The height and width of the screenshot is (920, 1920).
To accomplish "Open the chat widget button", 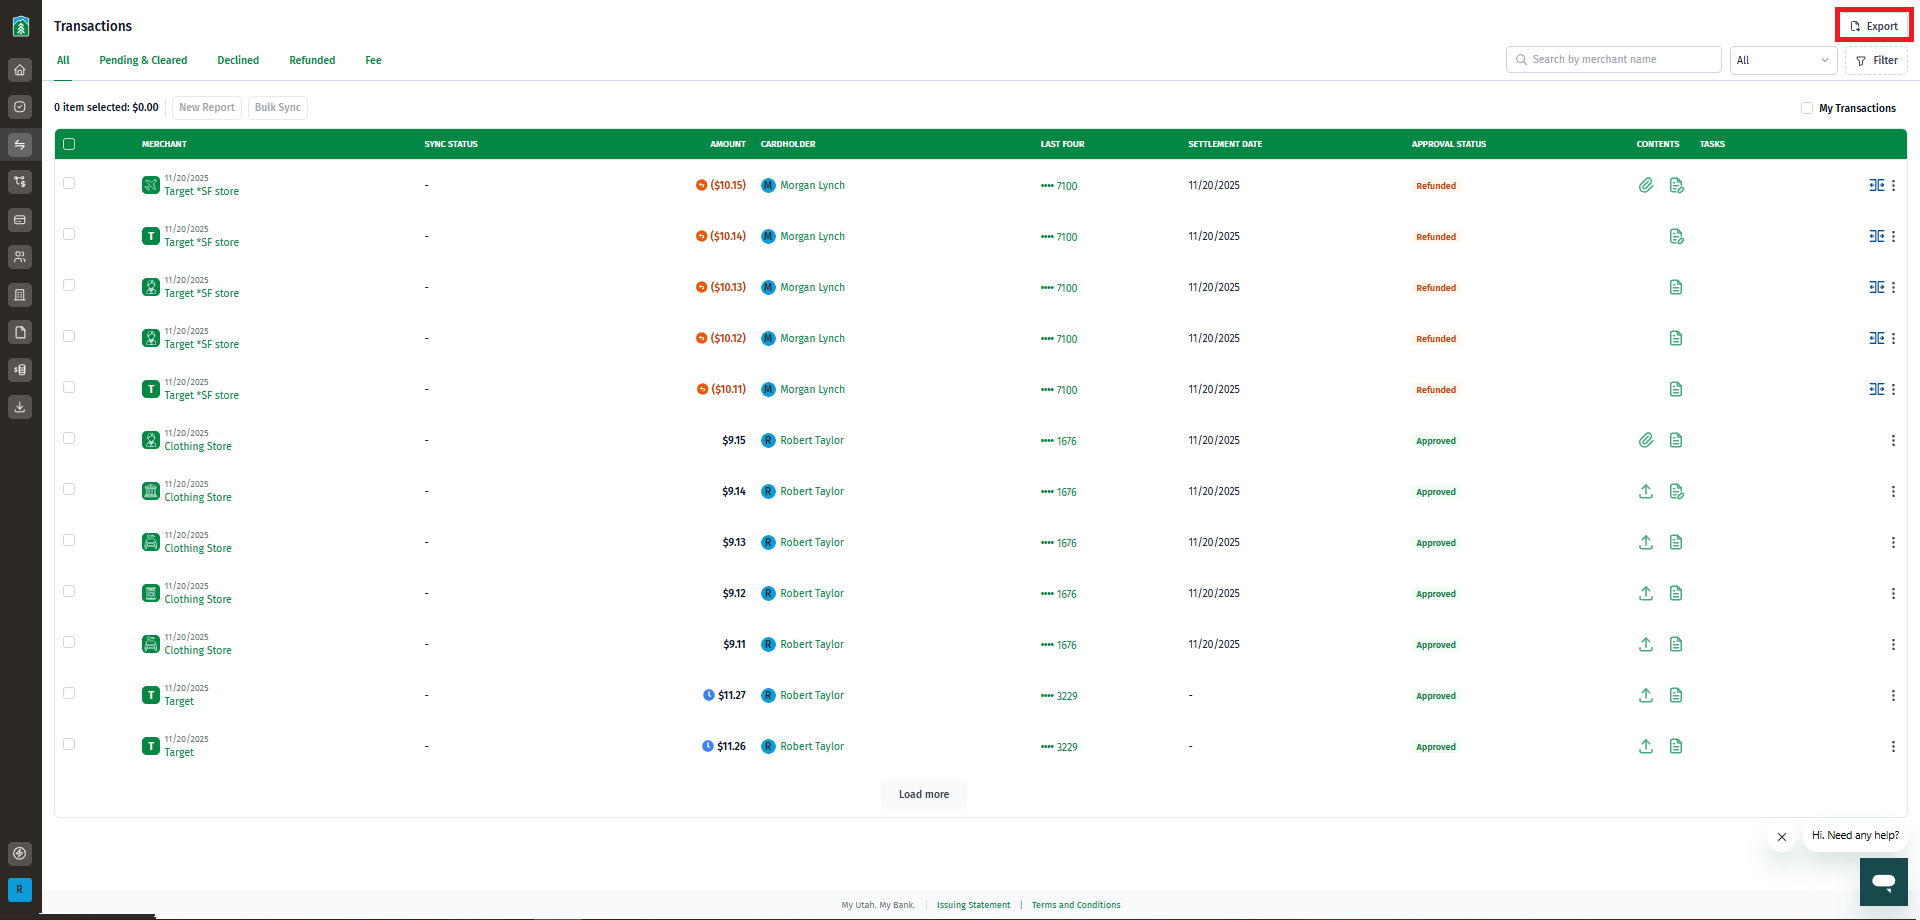I will tap(1884, 881).
